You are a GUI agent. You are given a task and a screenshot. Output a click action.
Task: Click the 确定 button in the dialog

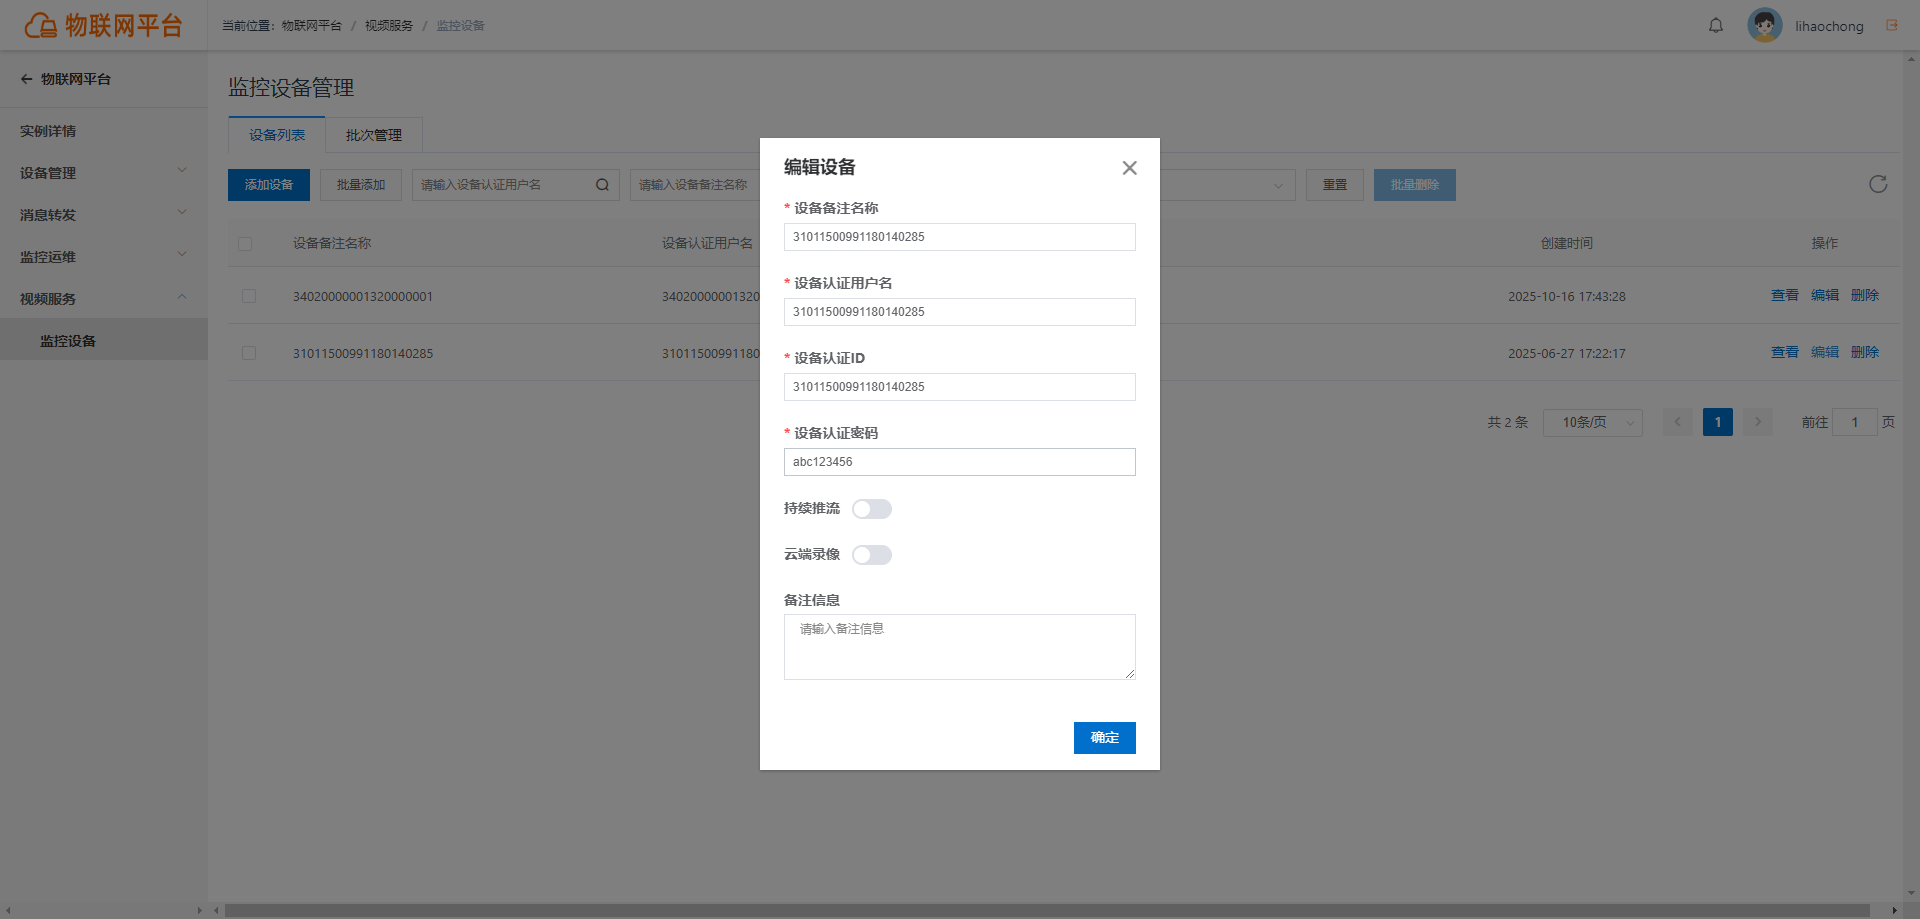coord(1105,738)
